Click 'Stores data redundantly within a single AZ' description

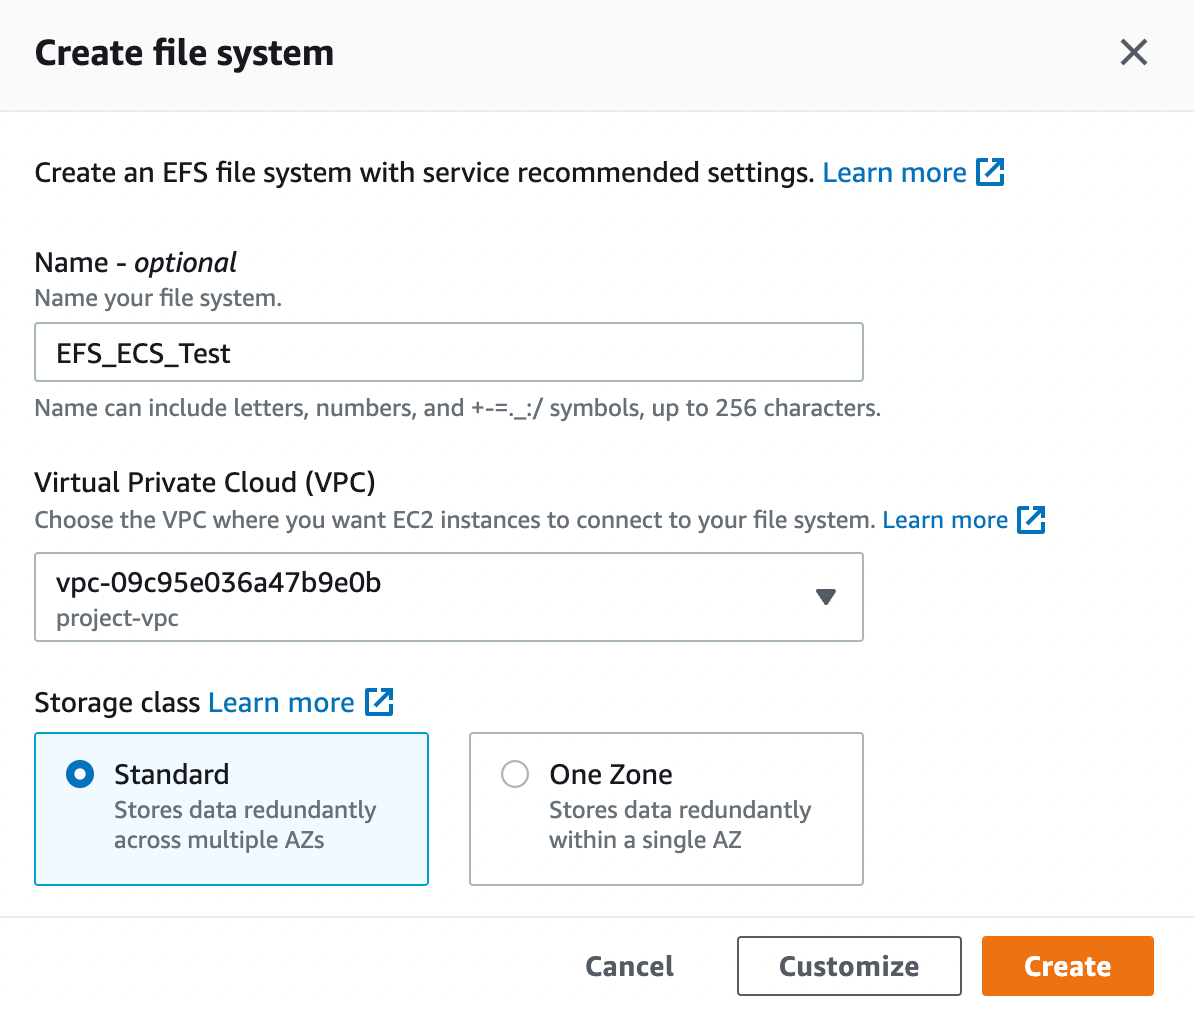pos(680,825)
